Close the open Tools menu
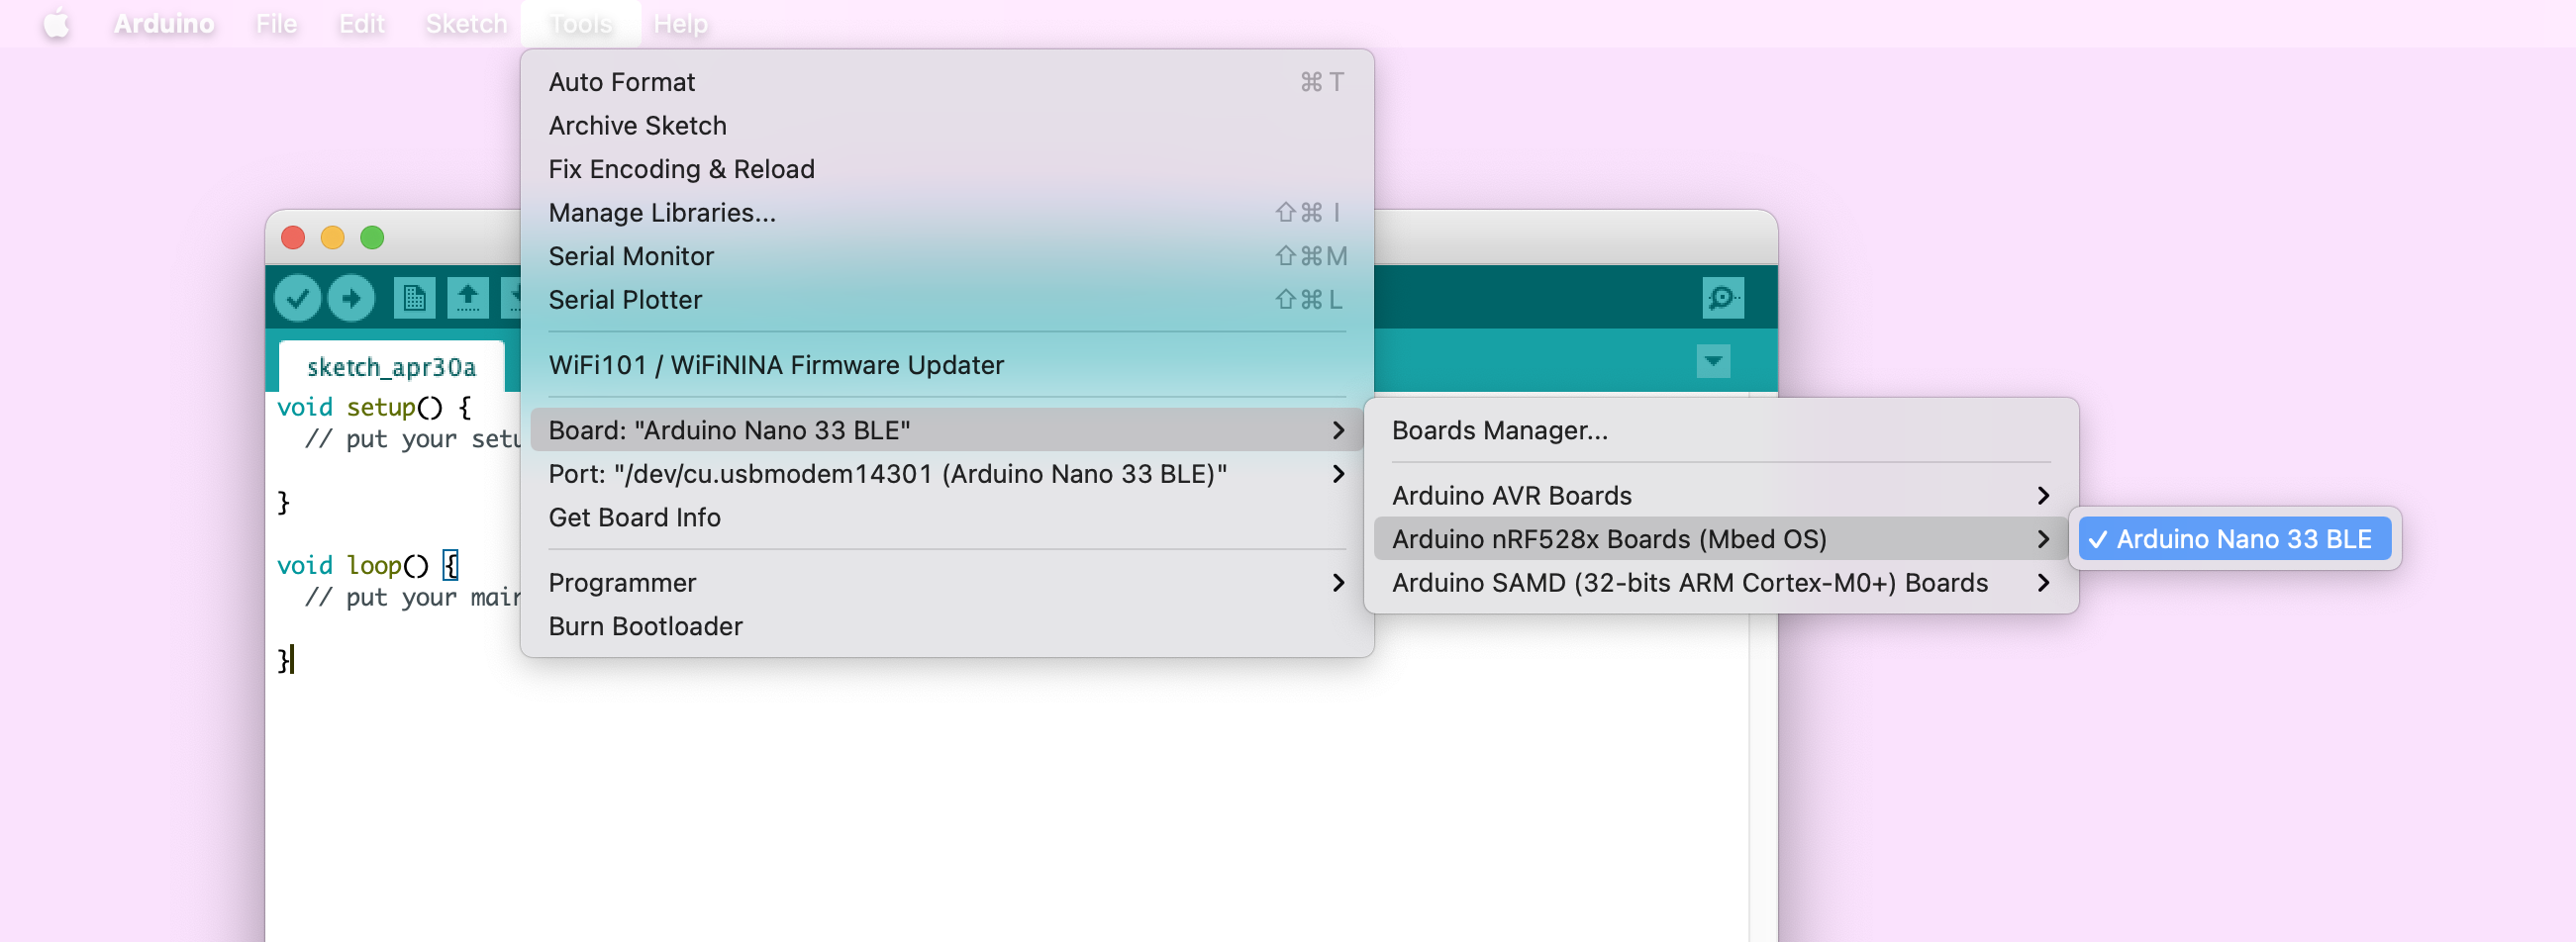 tap(581, 23)
